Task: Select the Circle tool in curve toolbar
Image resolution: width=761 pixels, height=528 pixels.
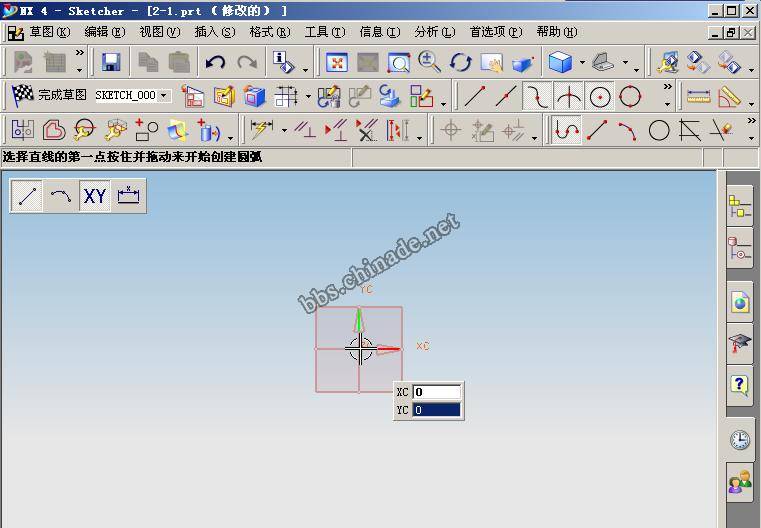Action: pyautogui.click(x=659, y=130)
